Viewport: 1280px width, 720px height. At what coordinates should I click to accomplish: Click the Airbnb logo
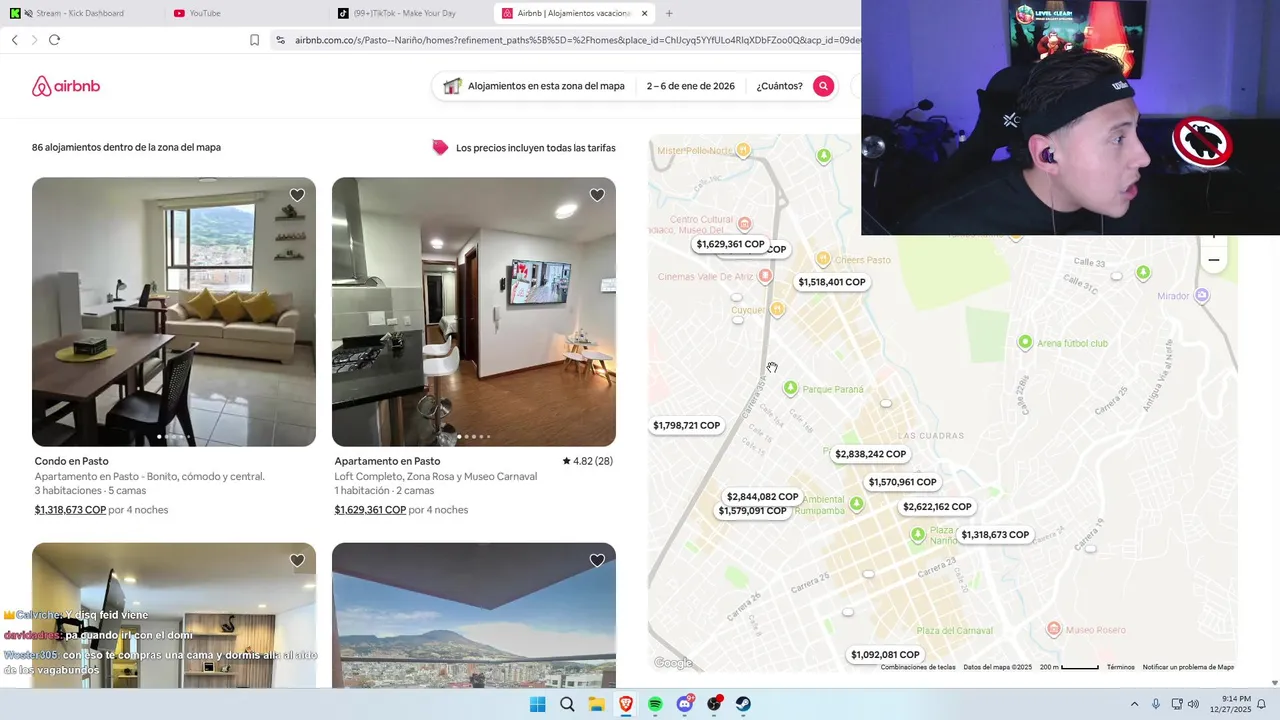tap(66, 86)
